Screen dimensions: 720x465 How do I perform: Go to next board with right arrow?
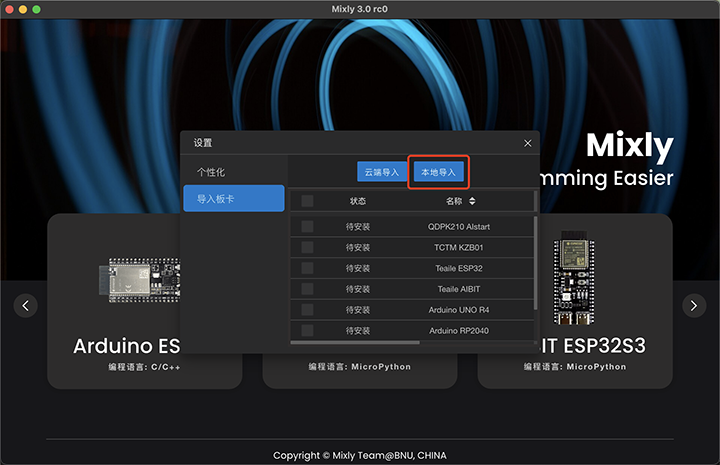point(694,305)
